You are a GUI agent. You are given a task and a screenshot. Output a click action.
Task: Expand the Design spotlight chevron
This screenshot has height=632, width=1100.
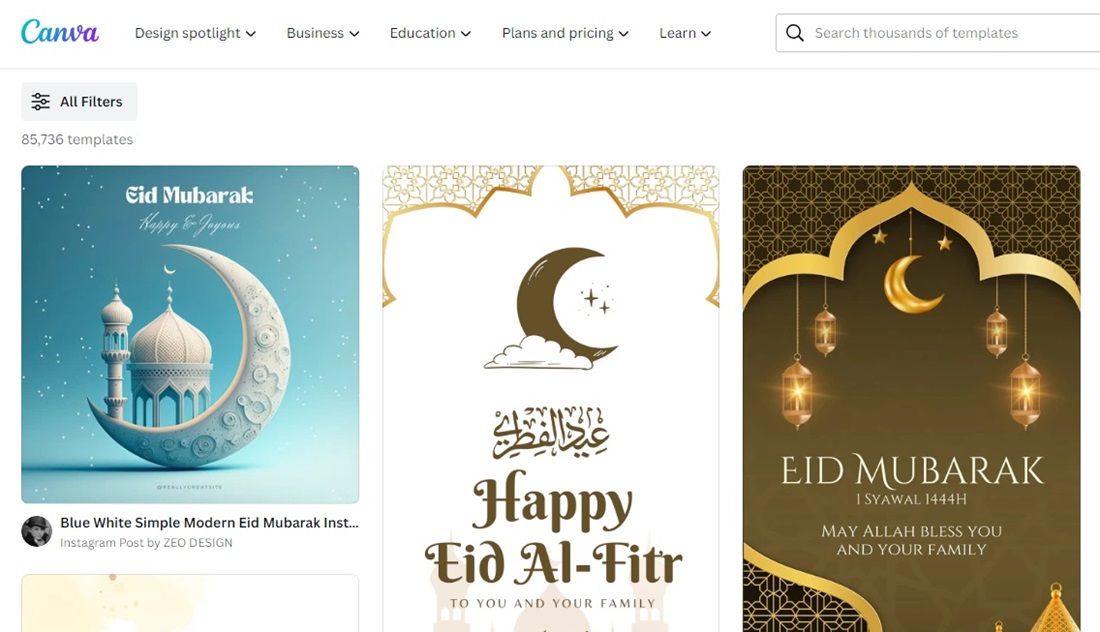(250, 34)
